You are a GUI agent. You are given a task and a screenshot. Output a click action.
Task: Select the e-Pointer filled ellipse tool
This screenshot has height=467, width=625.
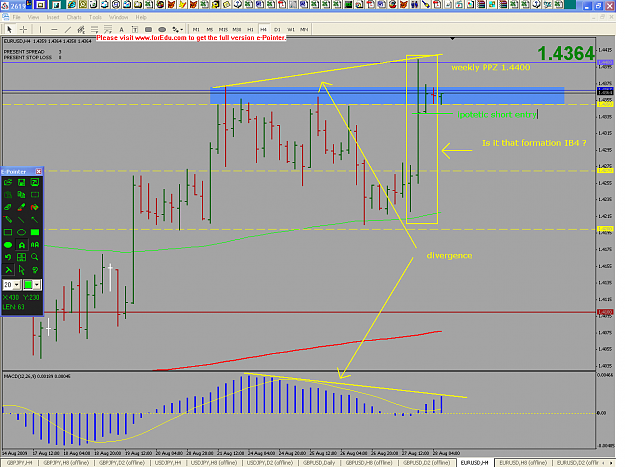pos(8,245)
